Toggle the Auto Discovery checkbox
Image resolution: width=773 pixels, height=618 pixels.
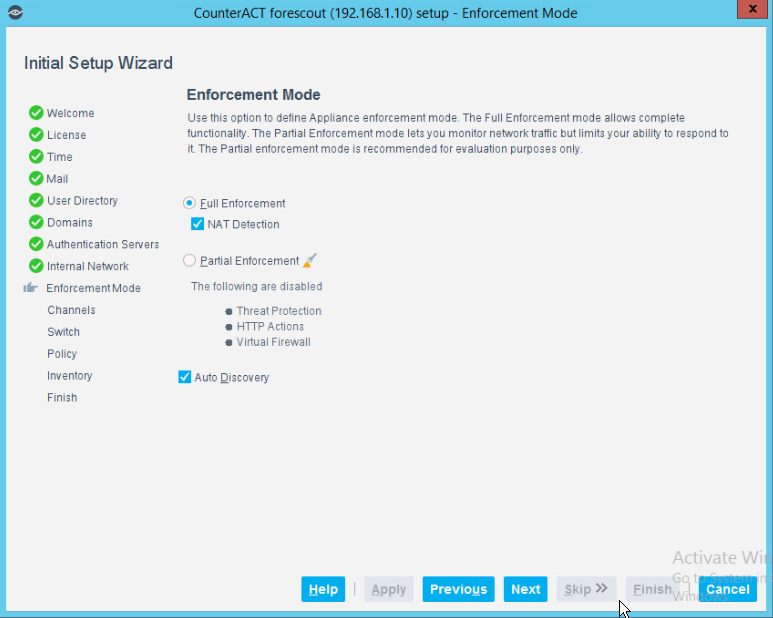click(x=184, y=377)
